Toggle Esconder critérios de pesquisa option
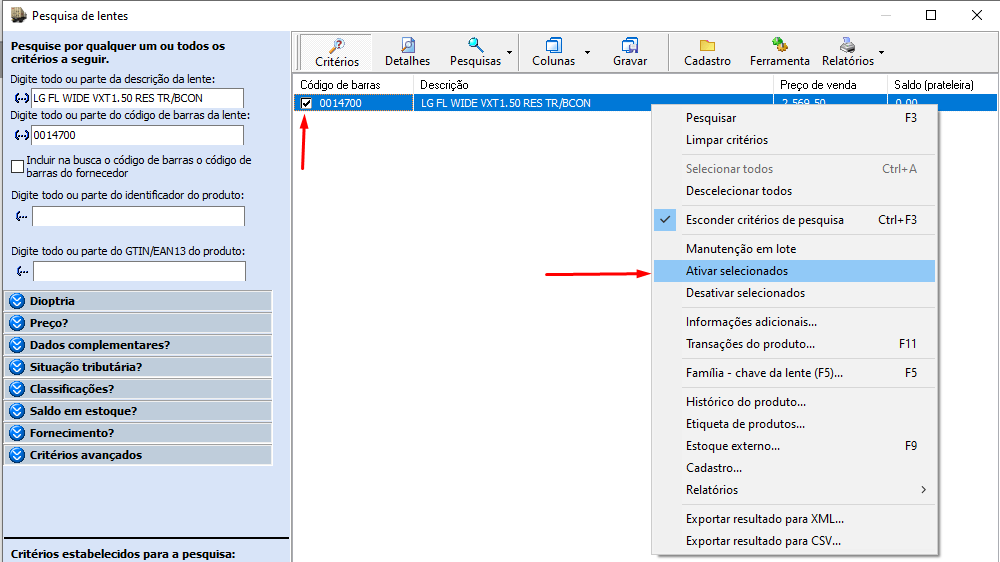 (764, 220)
